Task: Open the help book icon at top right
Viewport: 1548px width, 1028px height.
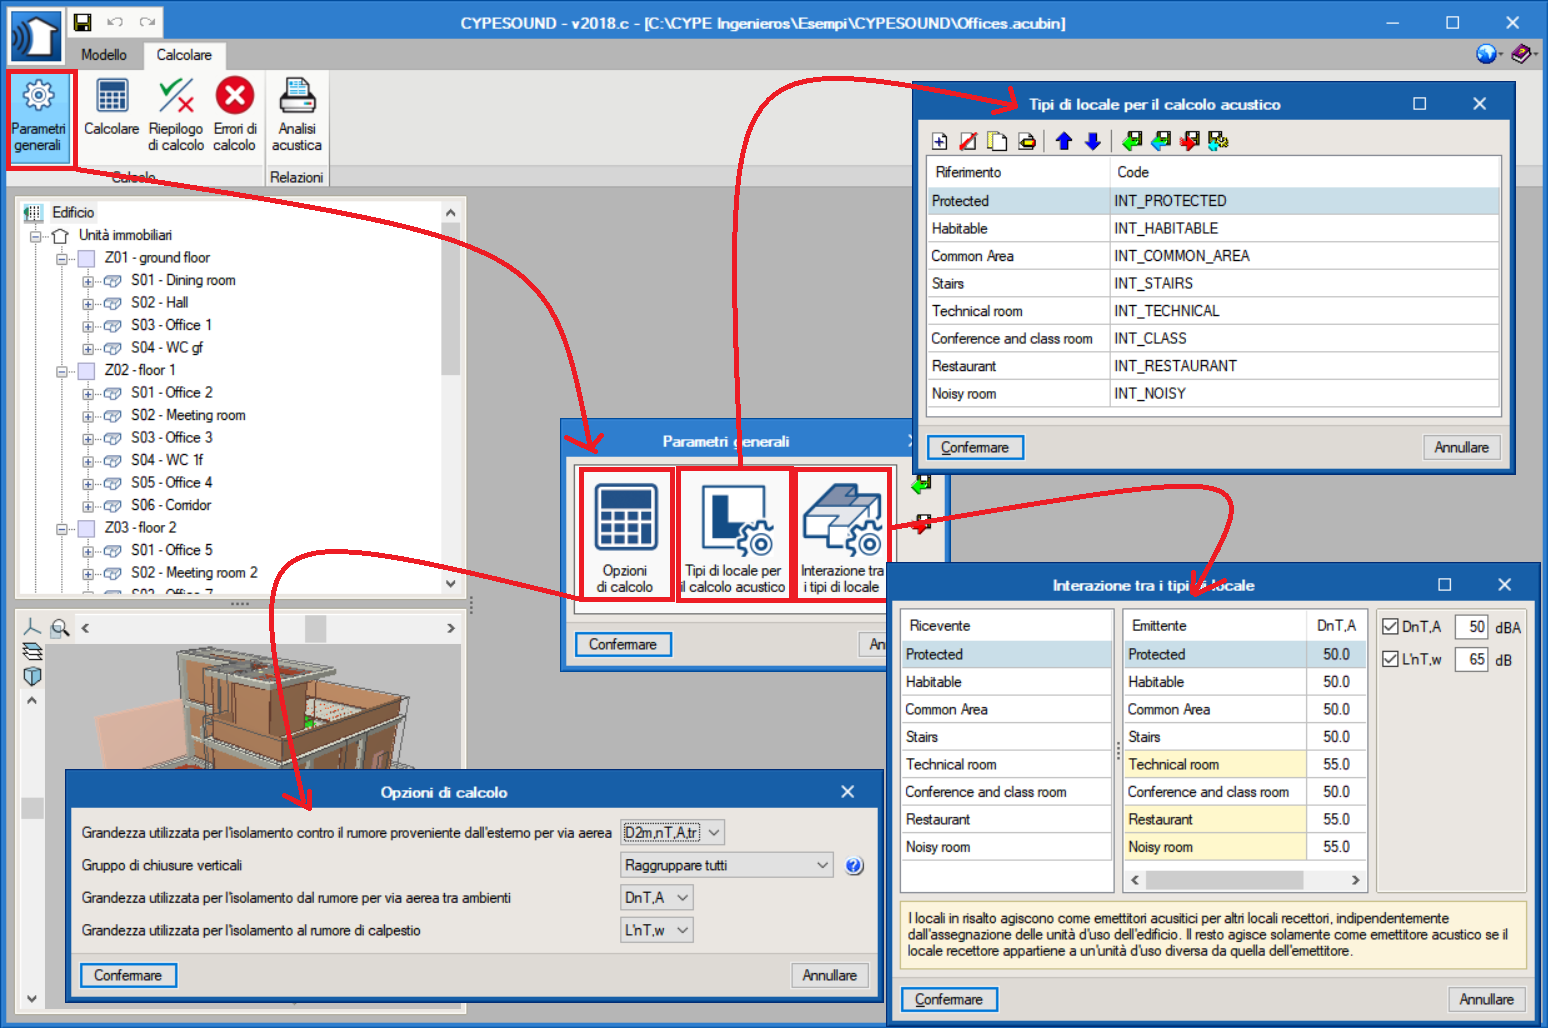Action: (x=1521, y=54)
